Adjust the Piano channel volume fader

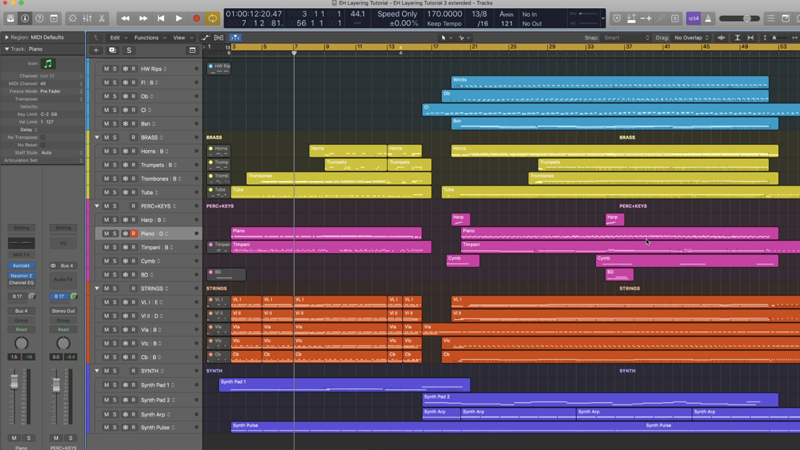point(14,382)
